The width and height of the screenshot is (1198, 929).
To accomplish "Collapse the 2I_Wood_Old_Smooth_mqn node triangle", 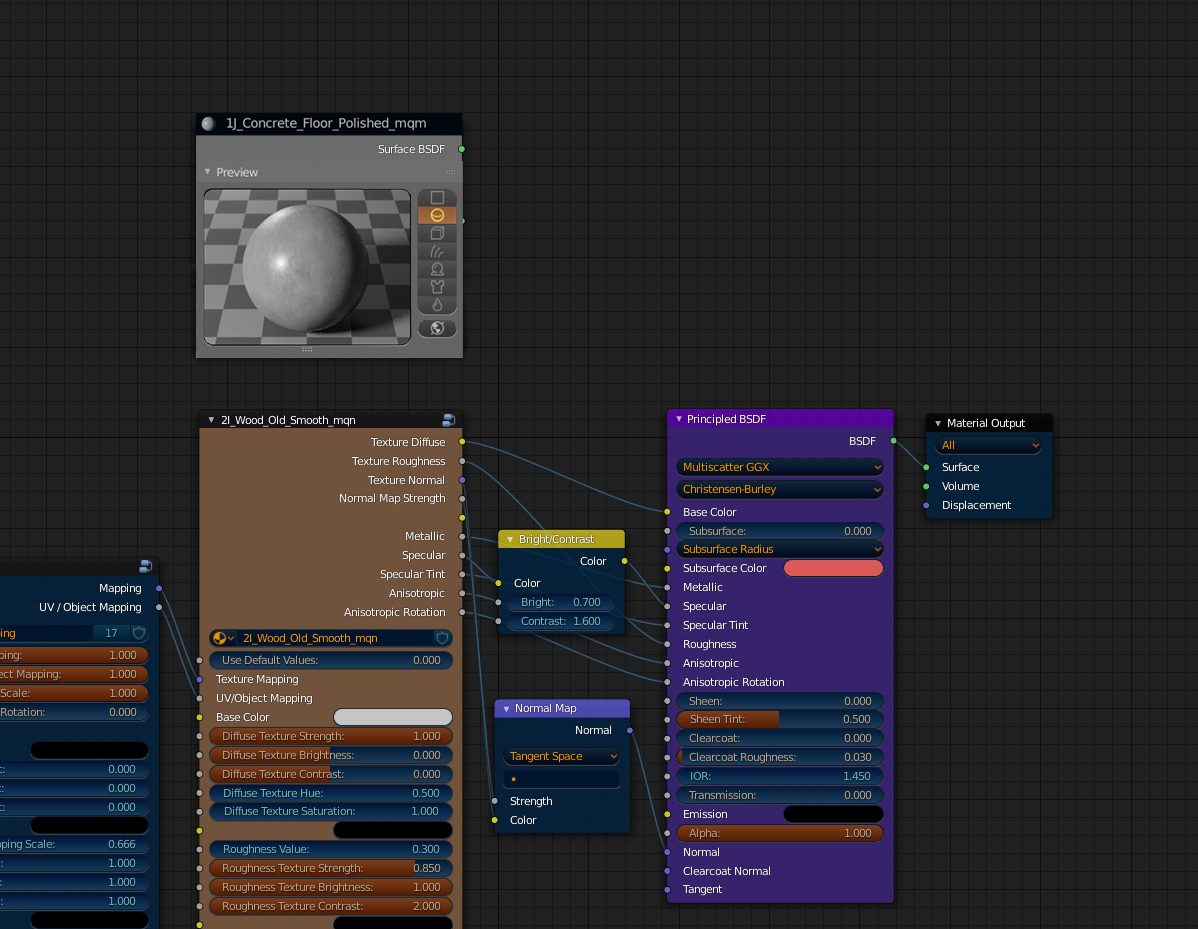I will (212, 420).
